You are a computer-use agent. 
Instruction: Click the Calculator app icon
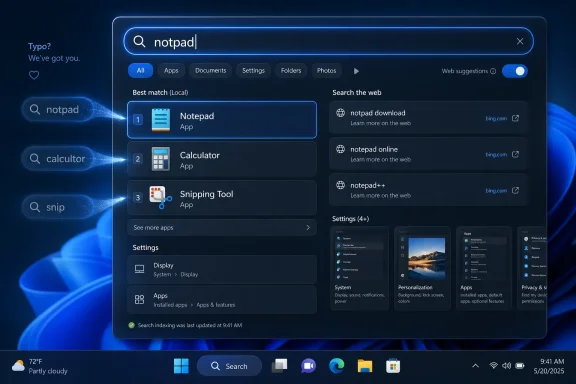point(161,159)
